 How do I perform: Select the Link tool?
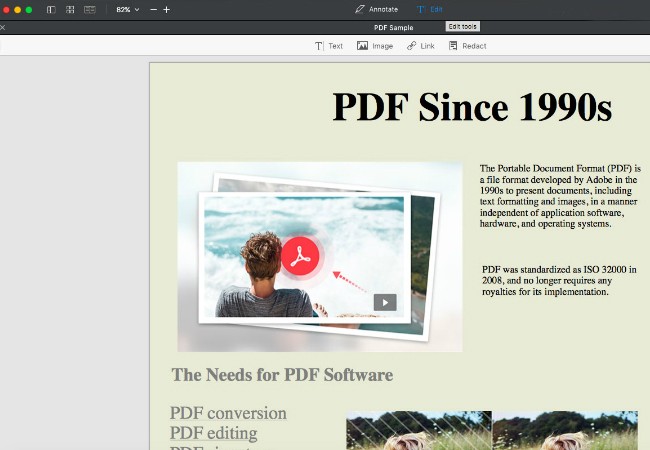pyautogui.click(x=420, y=46)
